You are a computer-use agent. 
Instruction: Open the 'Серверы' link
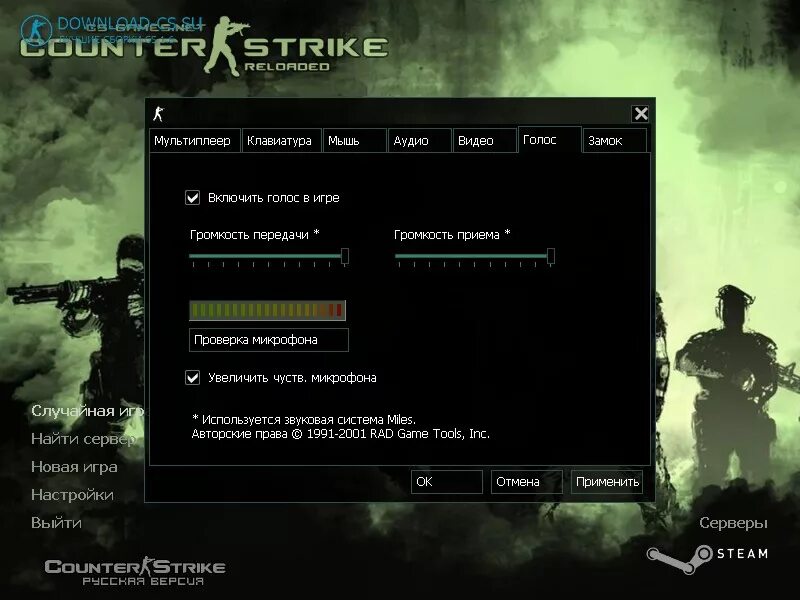click(x=734, y=523)
